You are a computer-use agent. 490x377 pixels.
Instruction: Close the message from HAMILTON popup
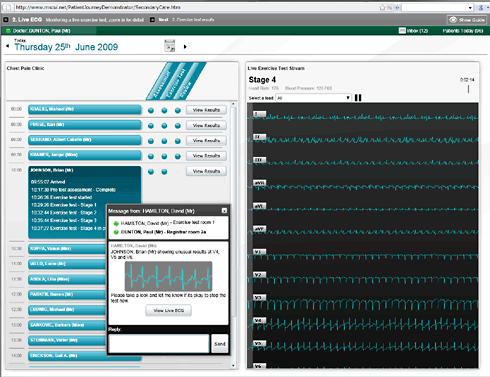click(x=224, y=211)
